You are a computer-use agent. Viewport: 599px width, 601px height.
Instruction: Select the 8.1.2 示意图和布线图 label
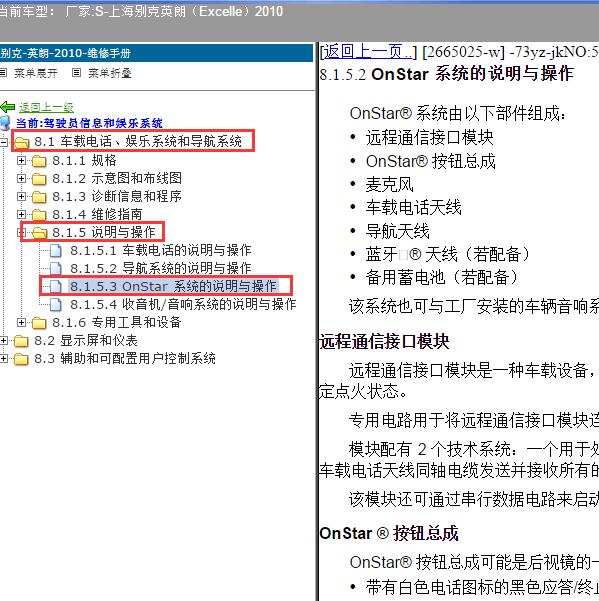click(117, 178)
